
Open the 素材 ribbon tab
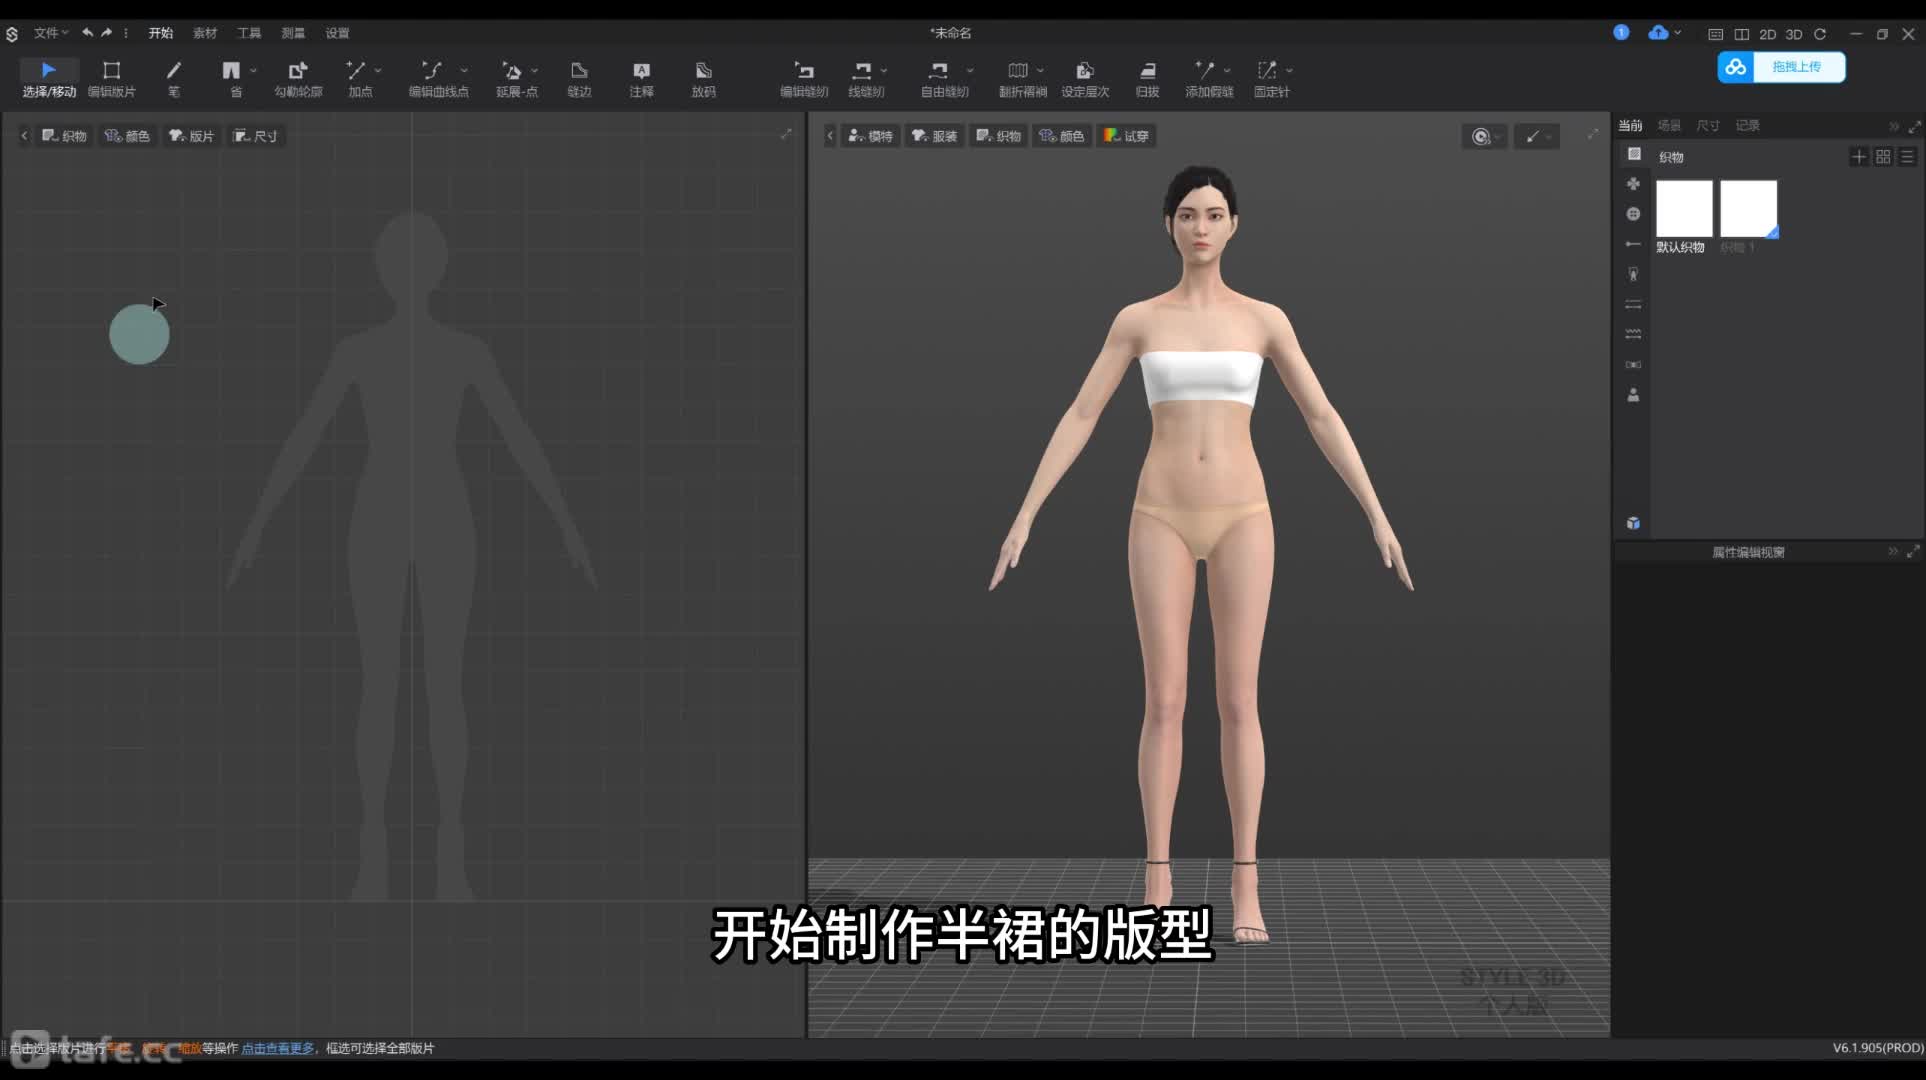point(204,33)
